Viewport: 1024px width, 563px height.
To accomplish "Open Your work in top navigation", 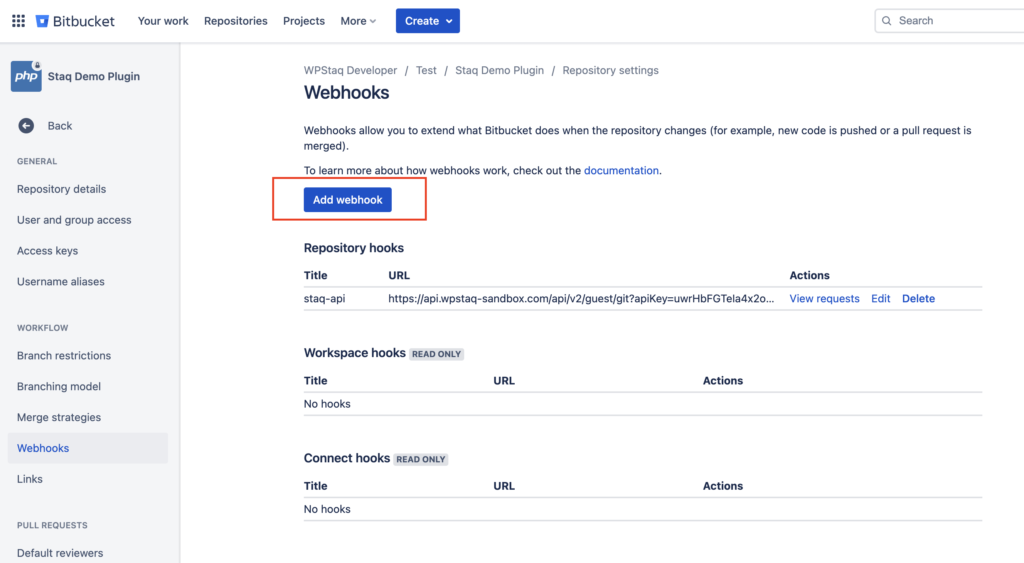I will [163, 21].
